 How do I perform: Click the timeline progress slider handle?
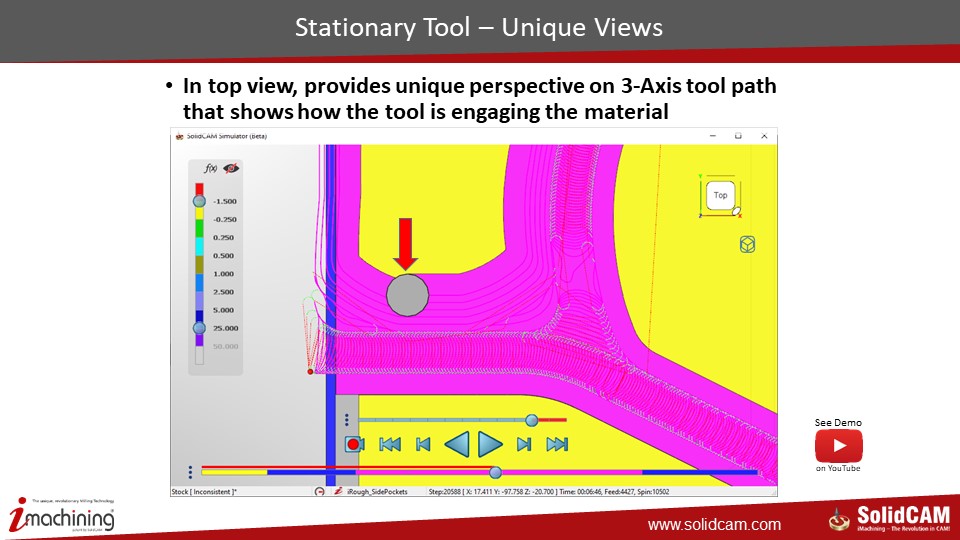pyautogui.click(x=495, y=472)
